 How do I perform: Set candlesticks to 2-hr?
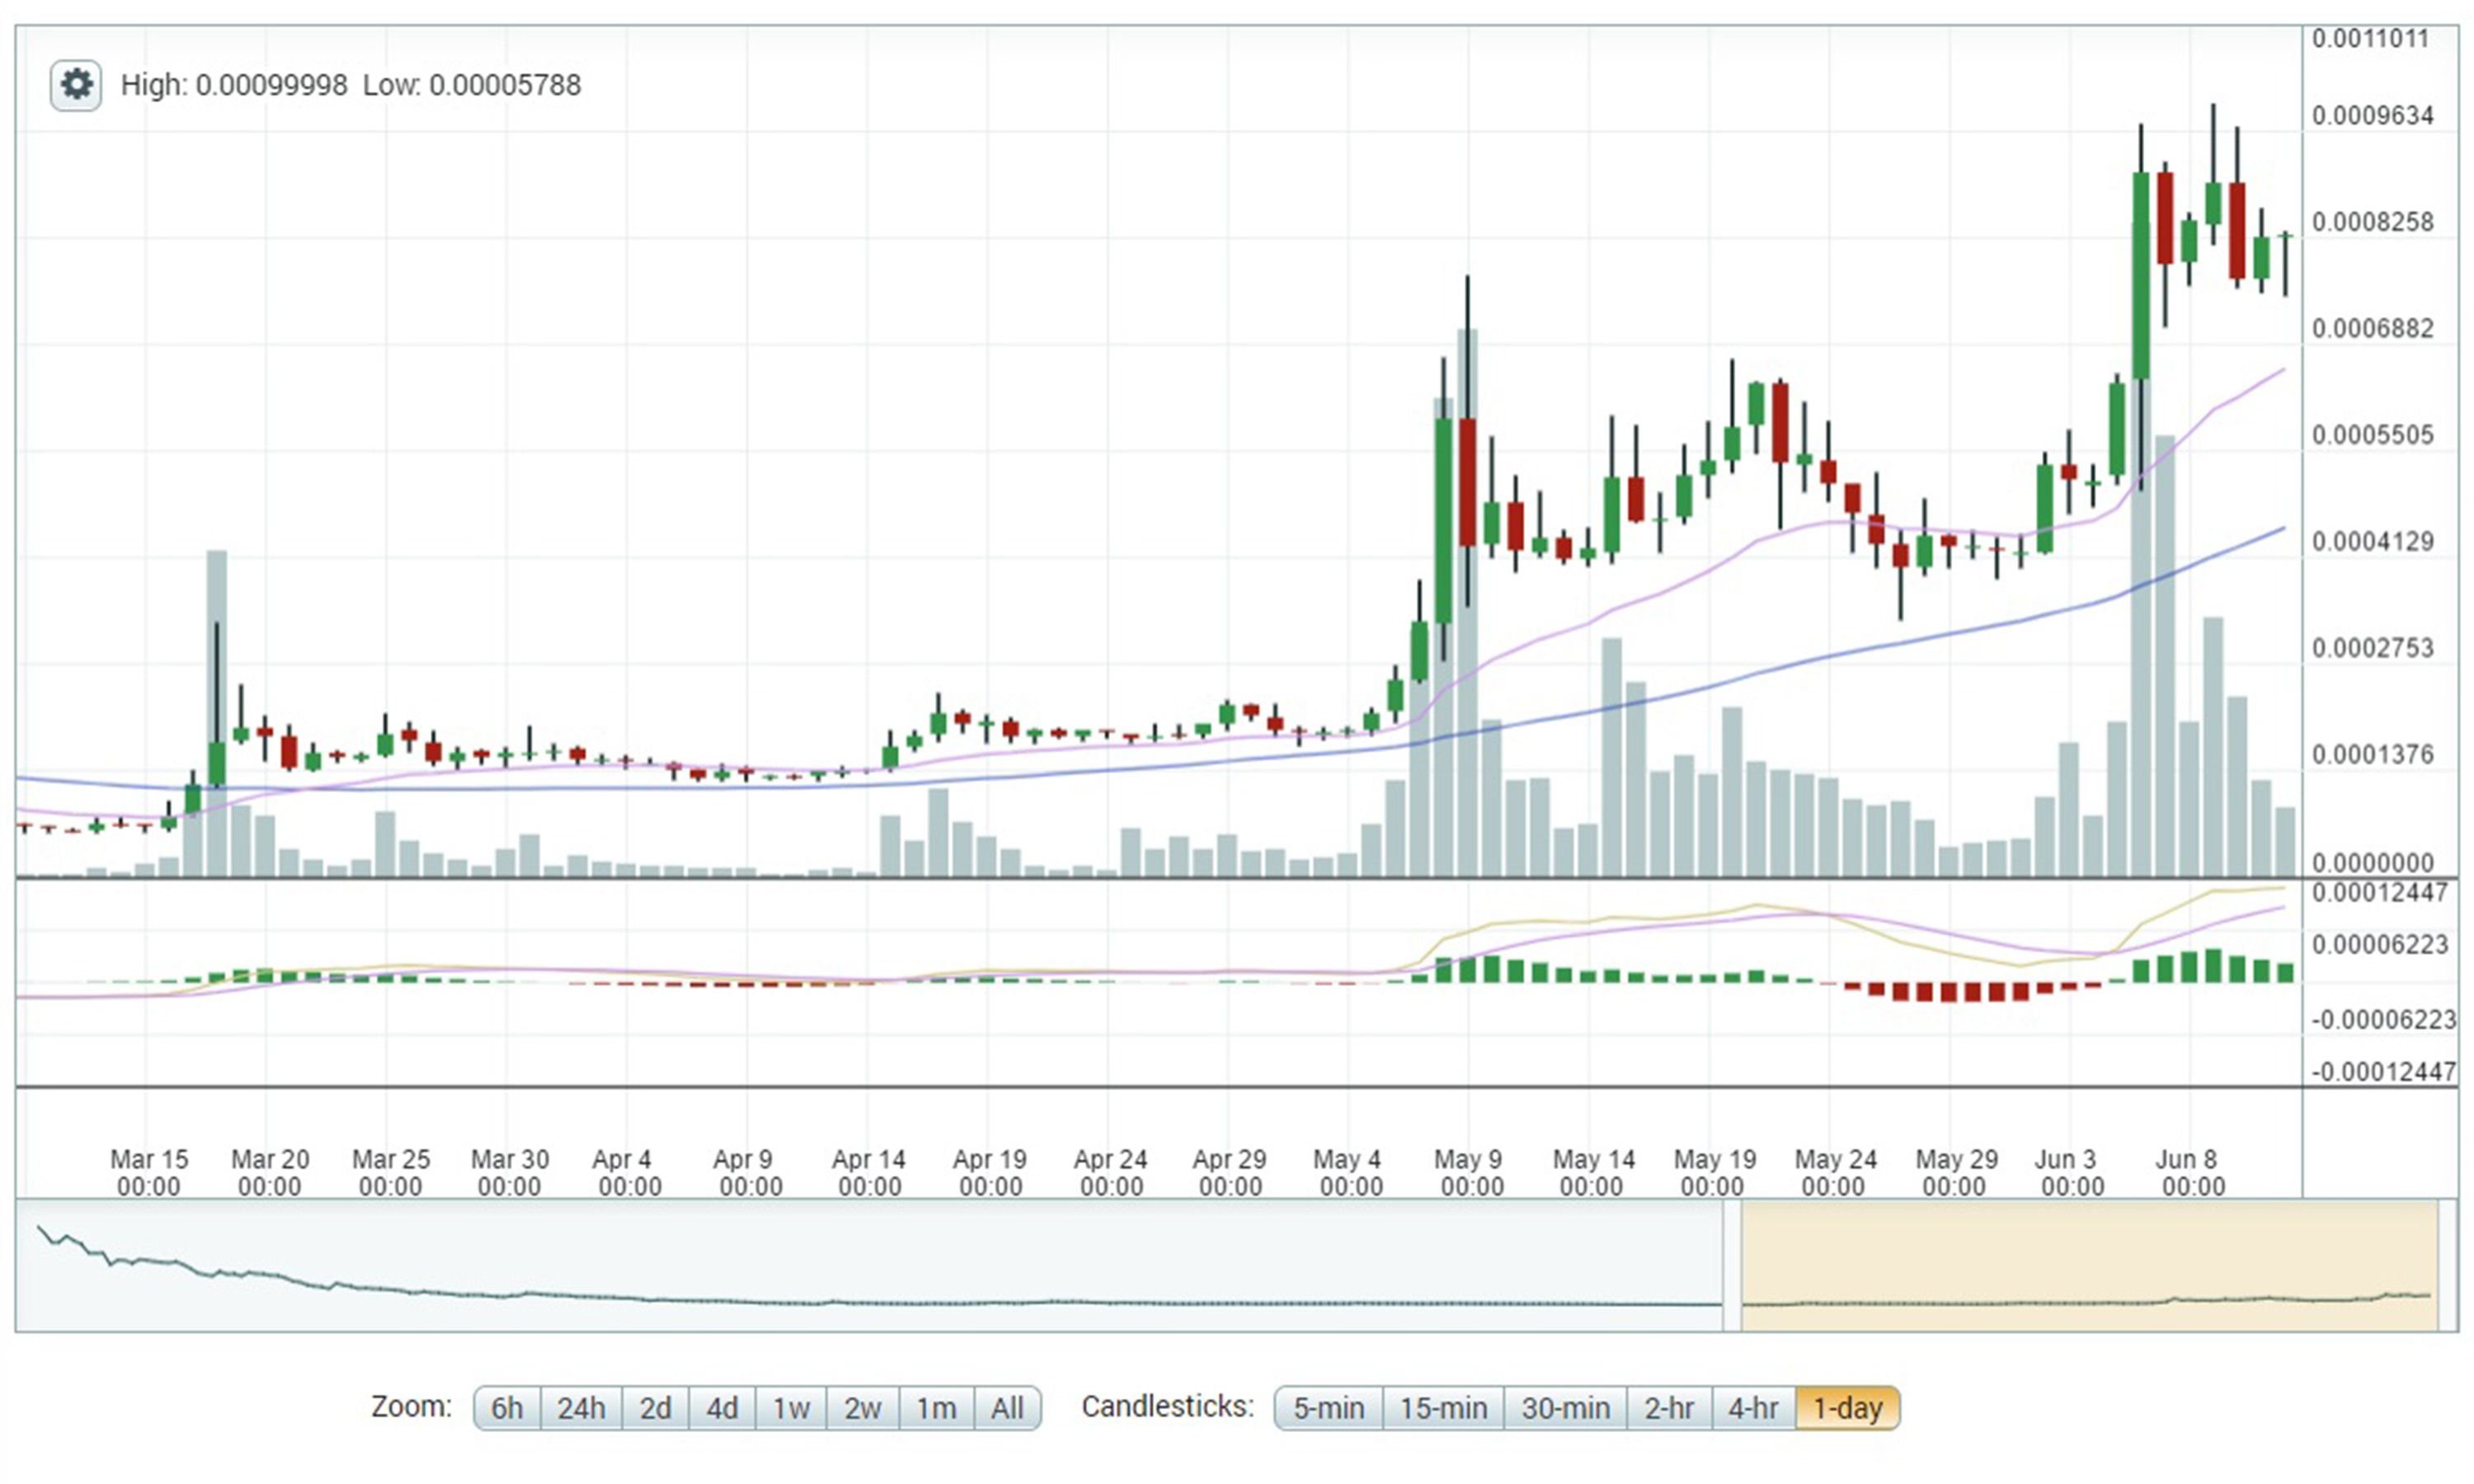coord(1669,1408)
